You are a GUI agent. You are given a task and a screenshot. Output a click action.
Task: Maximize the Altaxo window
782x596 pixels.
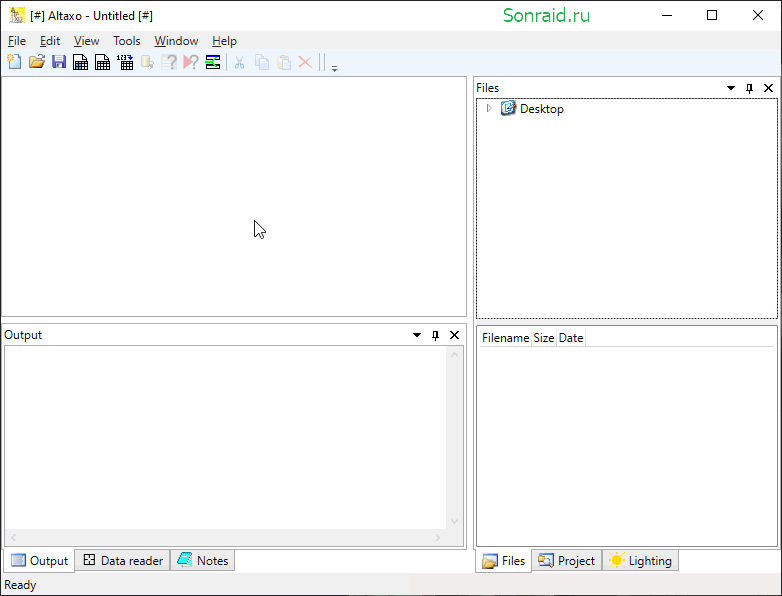pyautogui.click(x=712, y=15)
